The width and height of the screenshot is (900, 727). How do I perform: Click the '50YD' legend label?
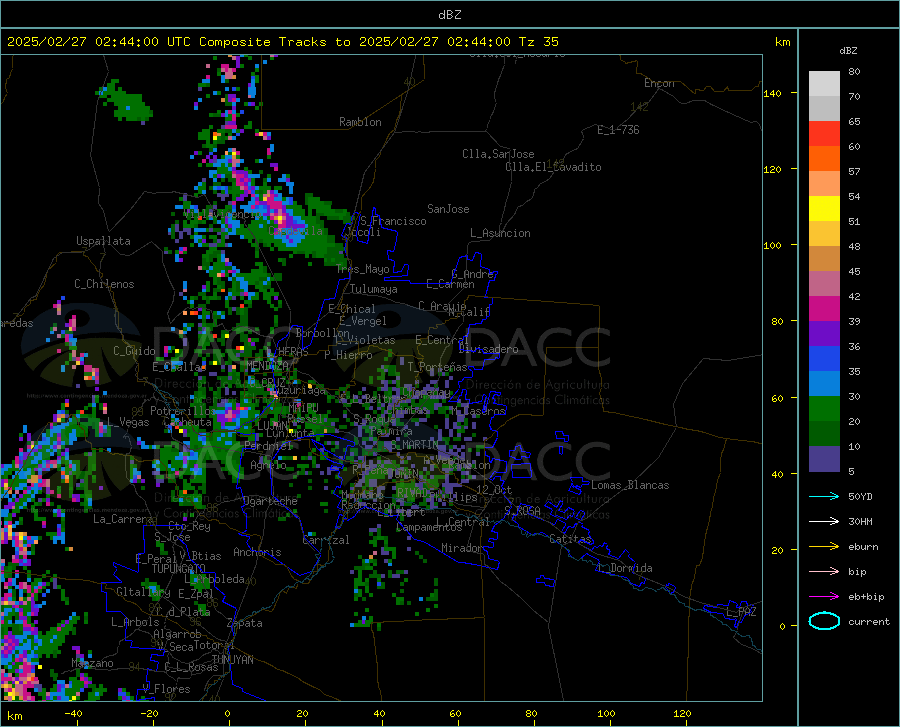click(860, 496)
